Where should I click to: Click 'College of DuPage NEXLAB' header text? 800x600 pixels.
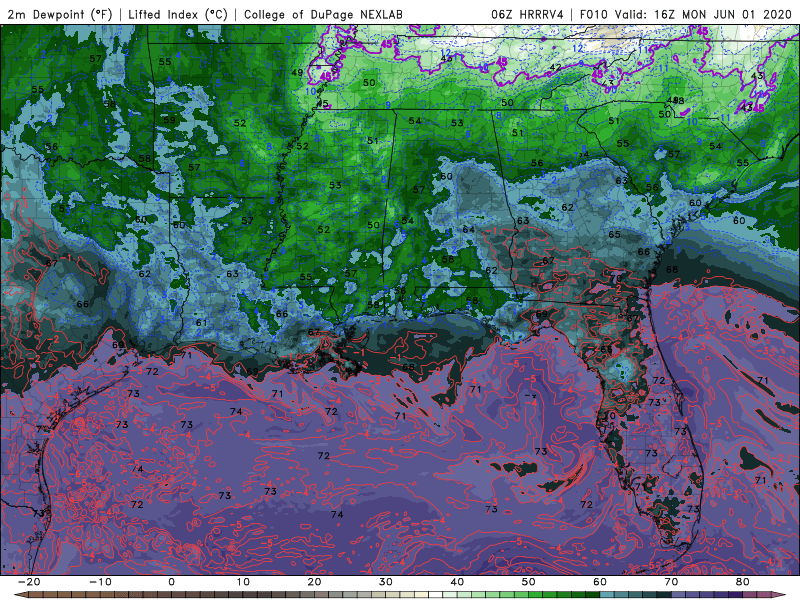coord(323,15)
